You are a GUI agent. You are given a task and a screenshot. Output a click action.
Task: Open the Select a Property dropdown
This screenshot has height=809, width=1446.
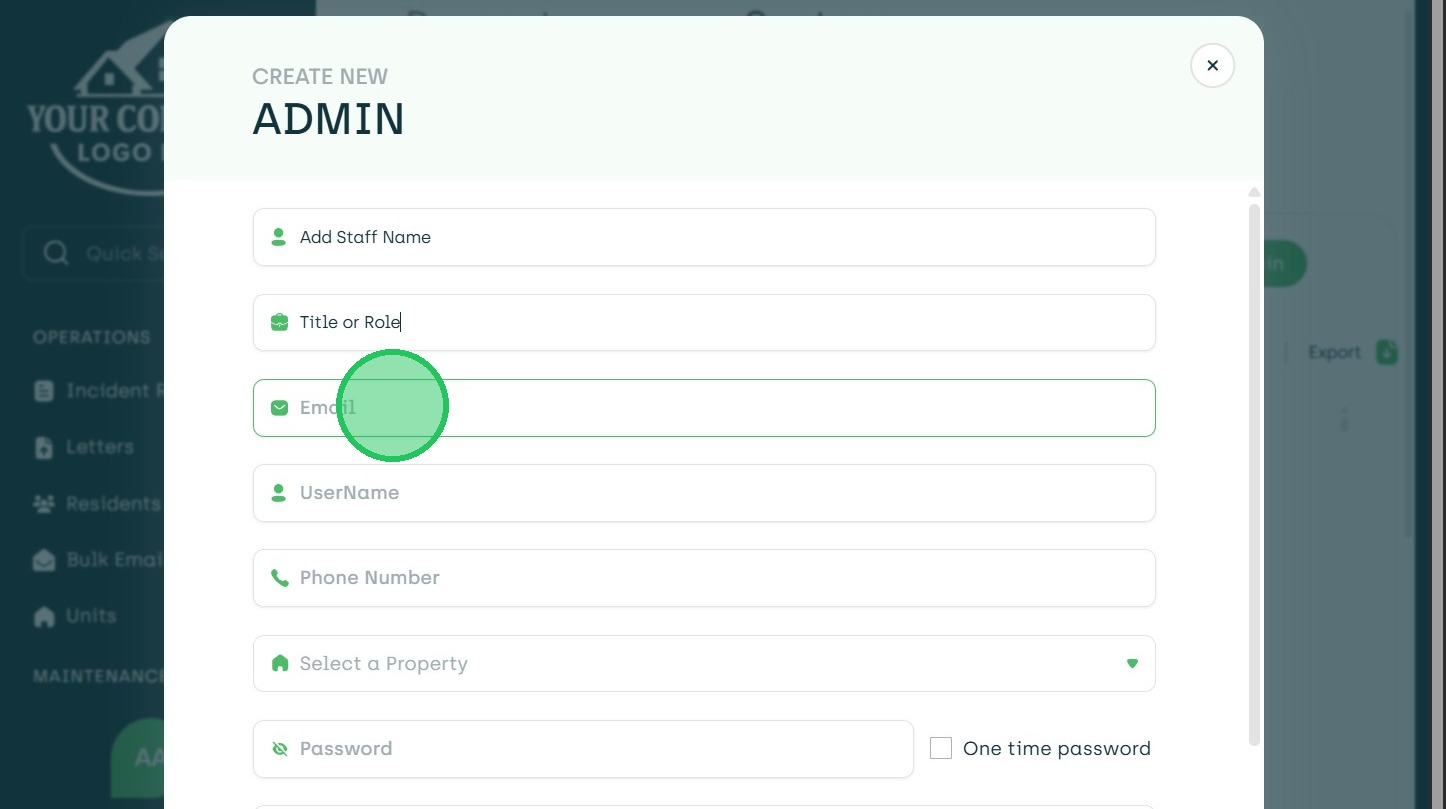(x=700, y=663)
